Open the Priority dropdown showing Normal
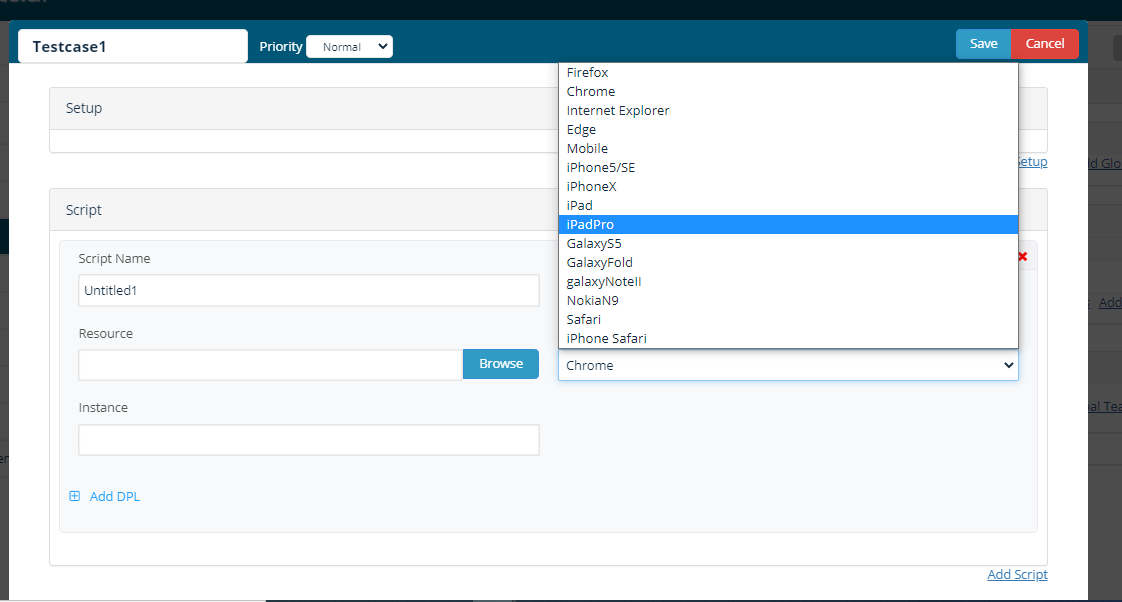This screenshot has height=602, width=1122. (x=349, y=47)
